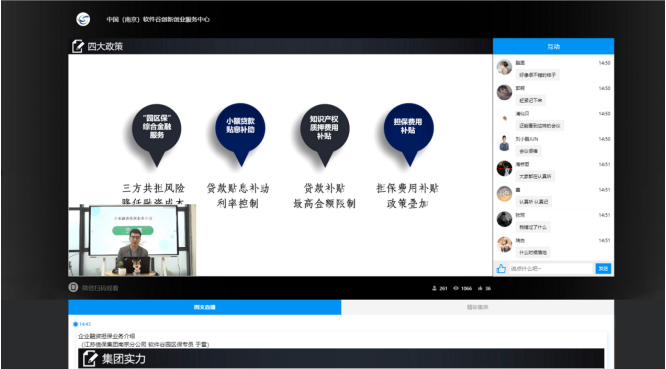Click the avatar beside 认真听 认真记
Screen dimensions: 666x369
504,194
